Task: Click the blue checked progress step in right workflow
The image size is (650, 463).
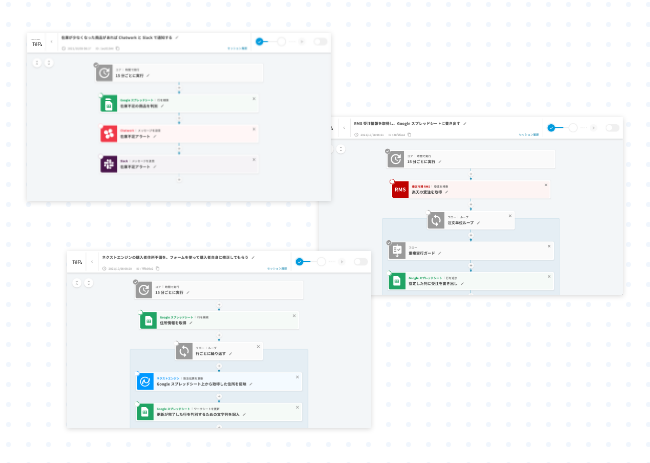Action: [550, 128]
